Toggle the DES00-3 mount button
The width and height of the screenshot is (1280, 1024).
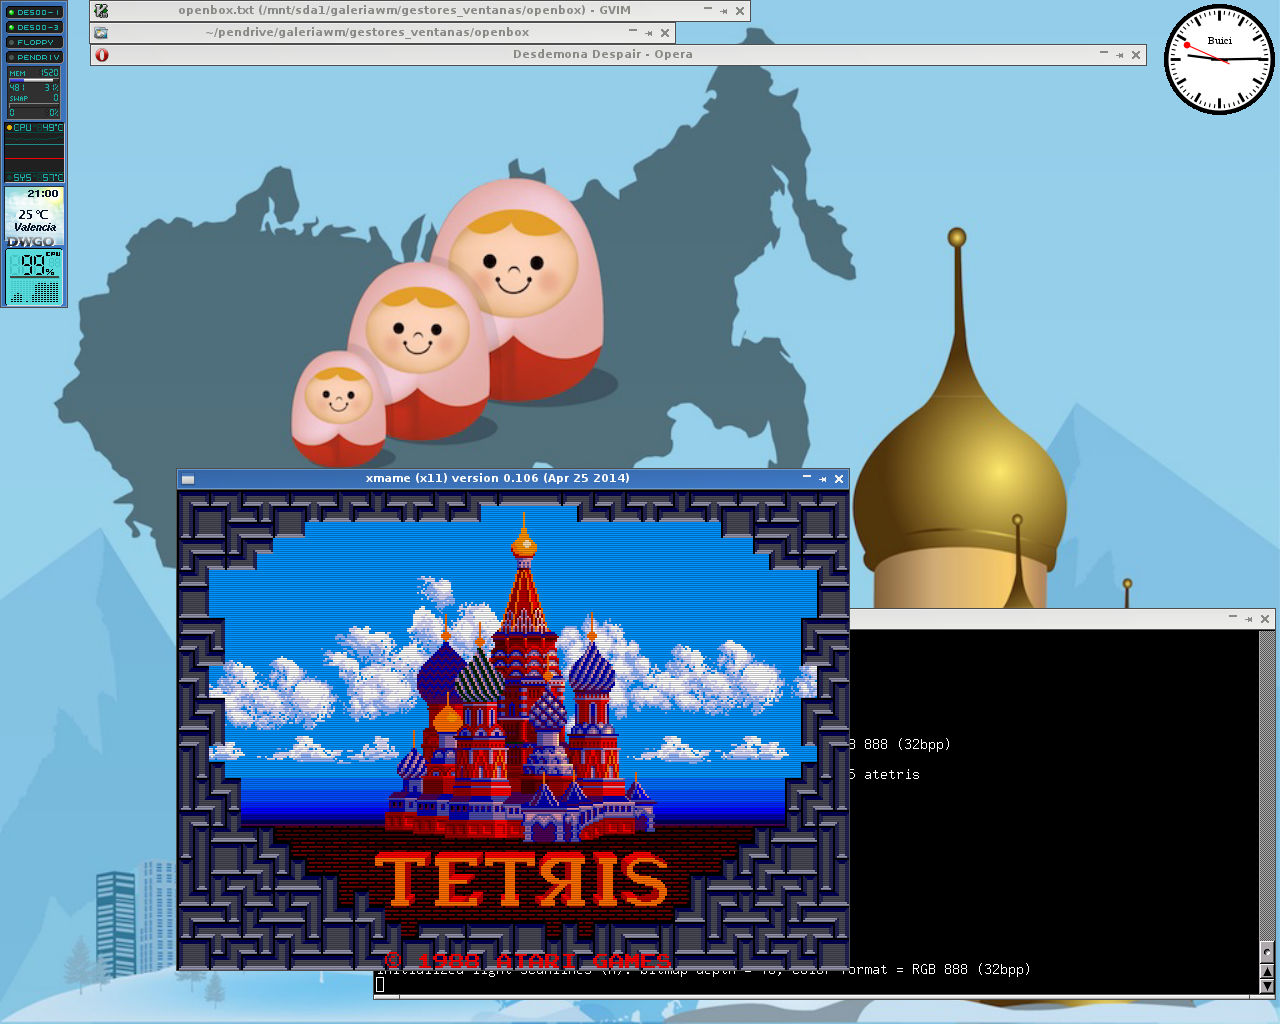coord(34,27)
